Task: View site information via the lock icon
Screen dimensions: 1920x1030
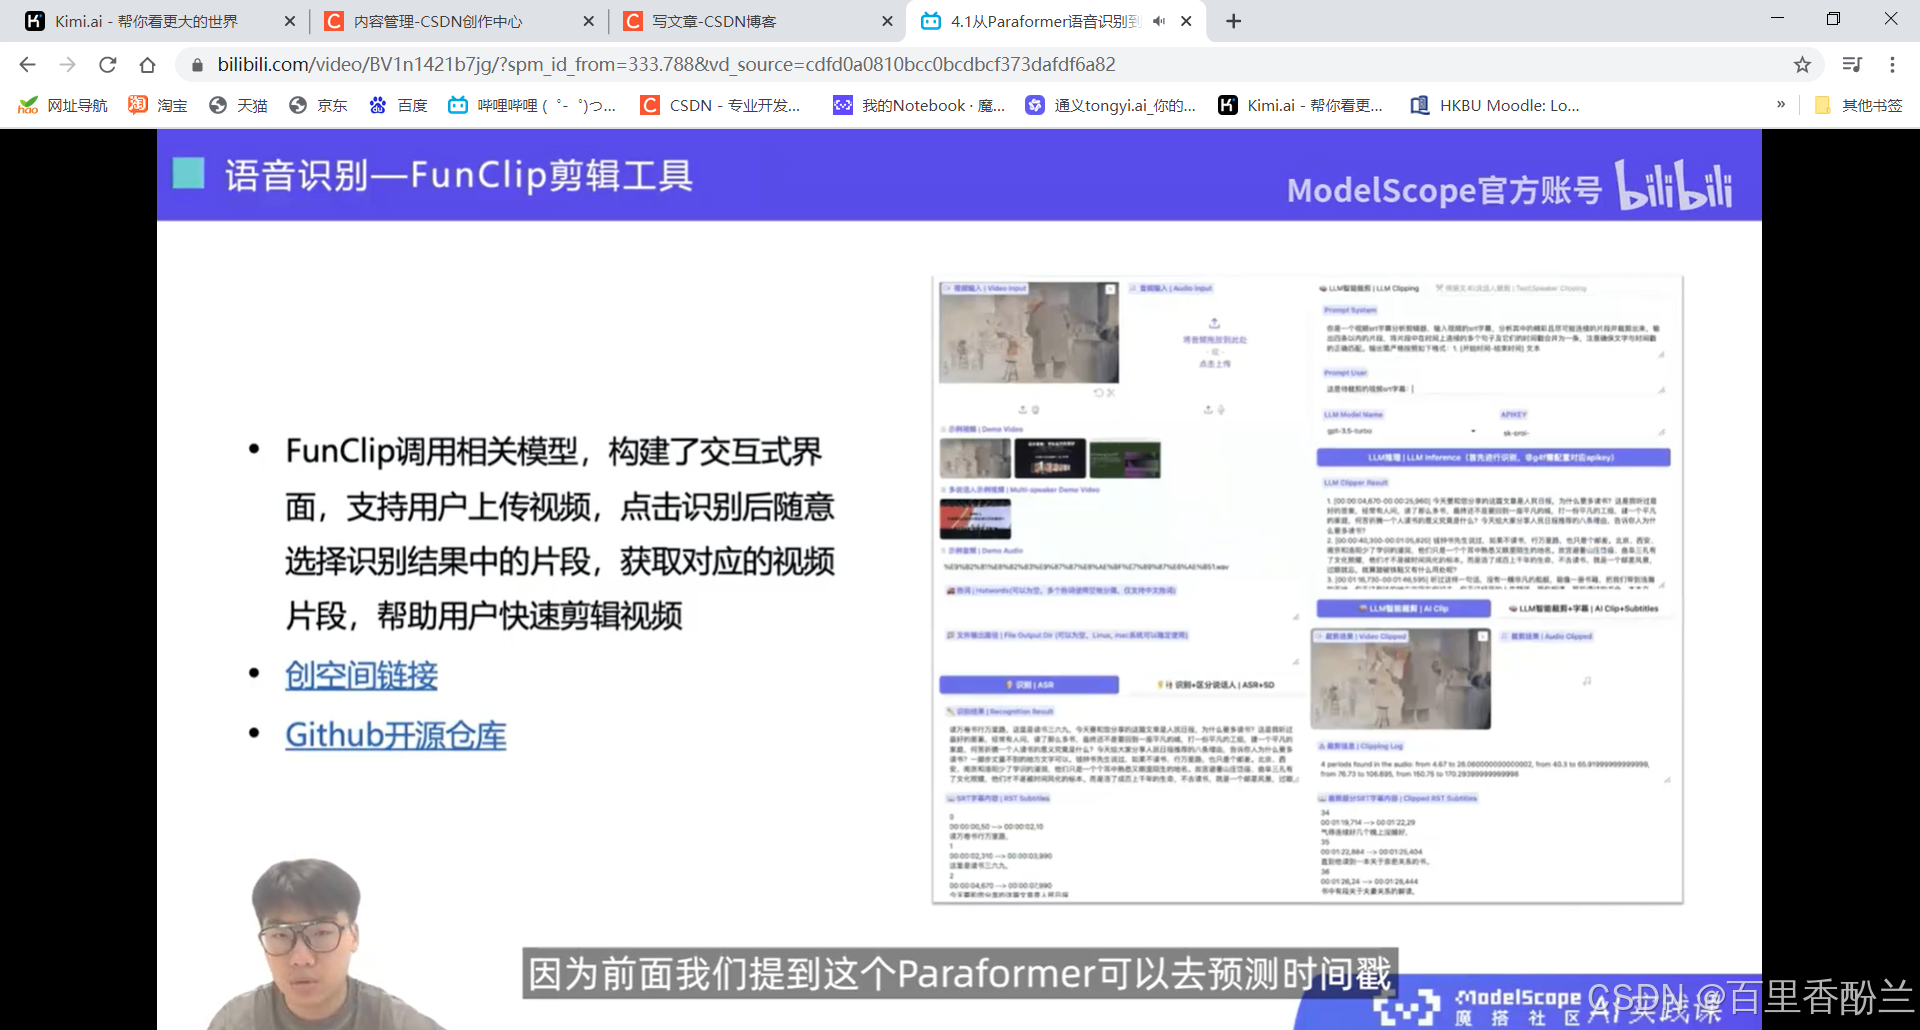Action: pyautogui.click(x=197, y=65)
